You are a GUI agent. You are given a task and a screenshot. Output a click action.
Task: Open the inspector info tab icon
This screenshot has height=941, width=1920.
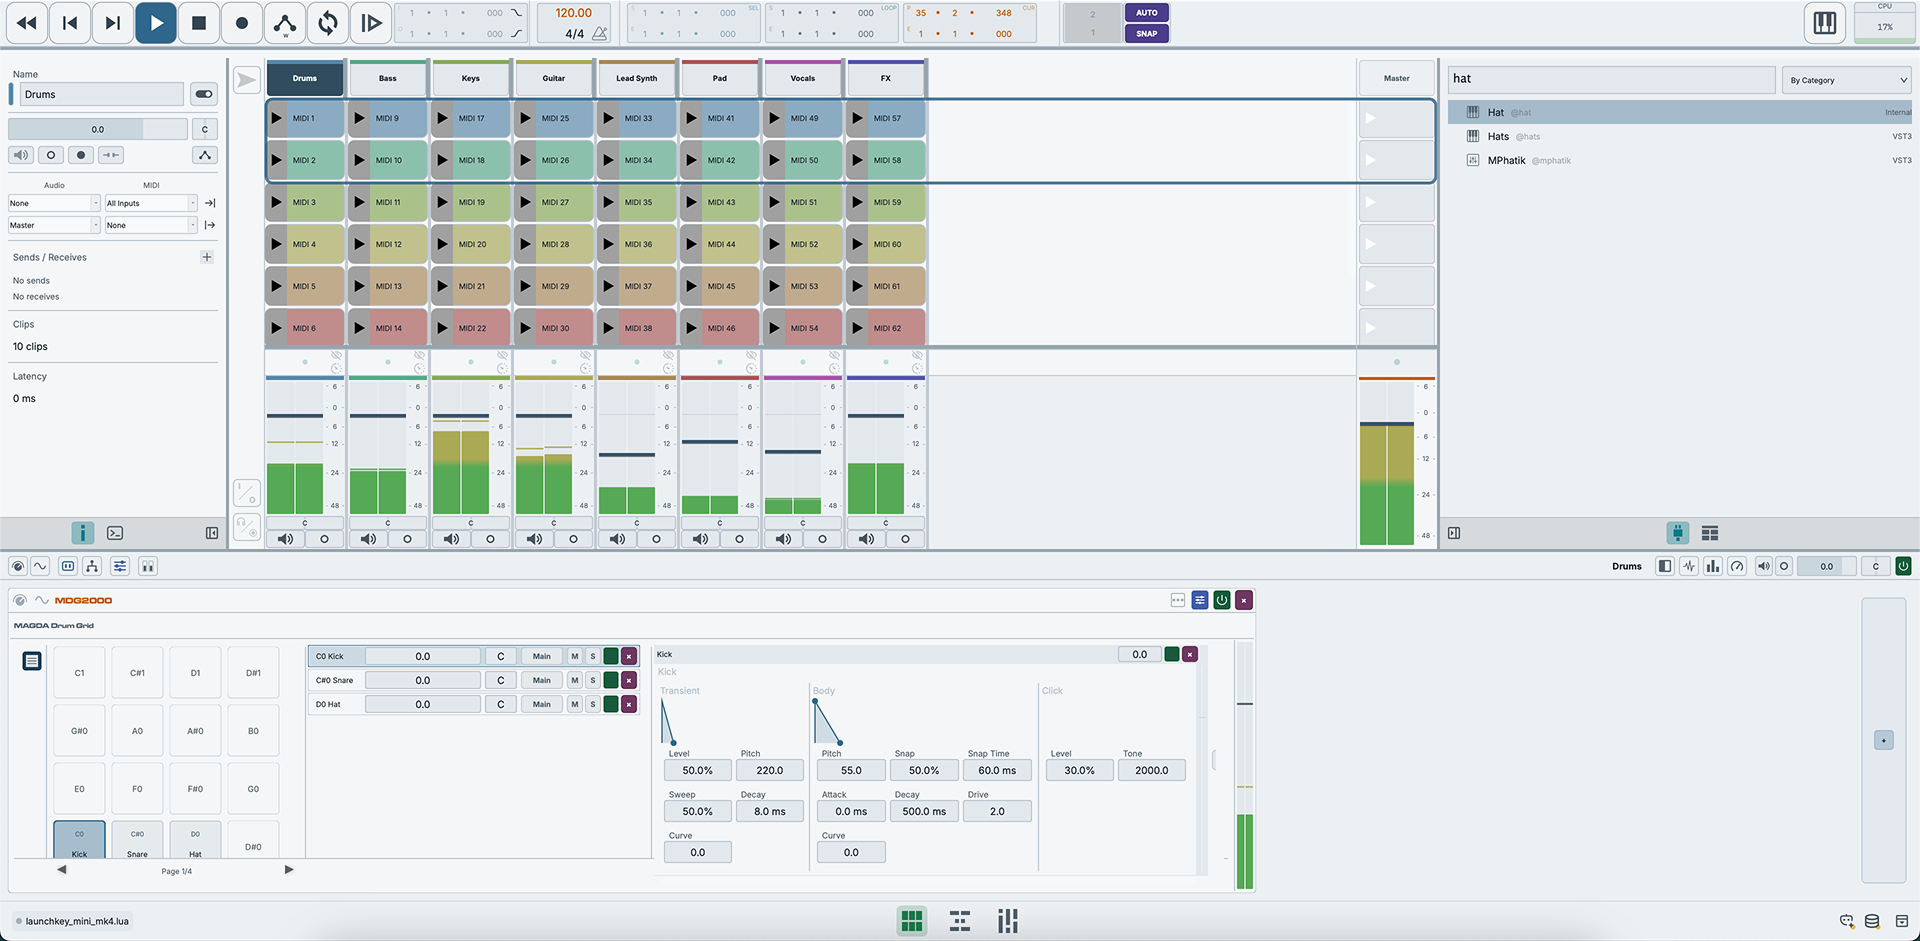click(x=82, y=533)
